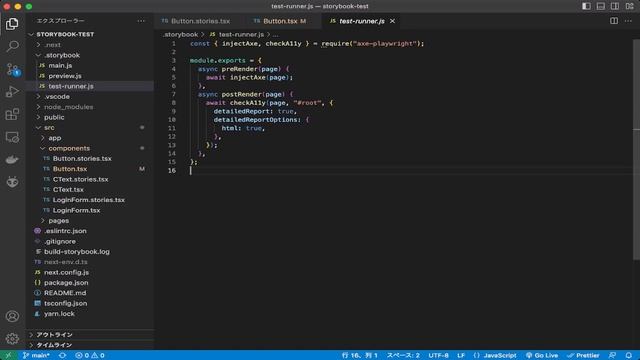Open LoginForm.tsx file

pos(90,210)
